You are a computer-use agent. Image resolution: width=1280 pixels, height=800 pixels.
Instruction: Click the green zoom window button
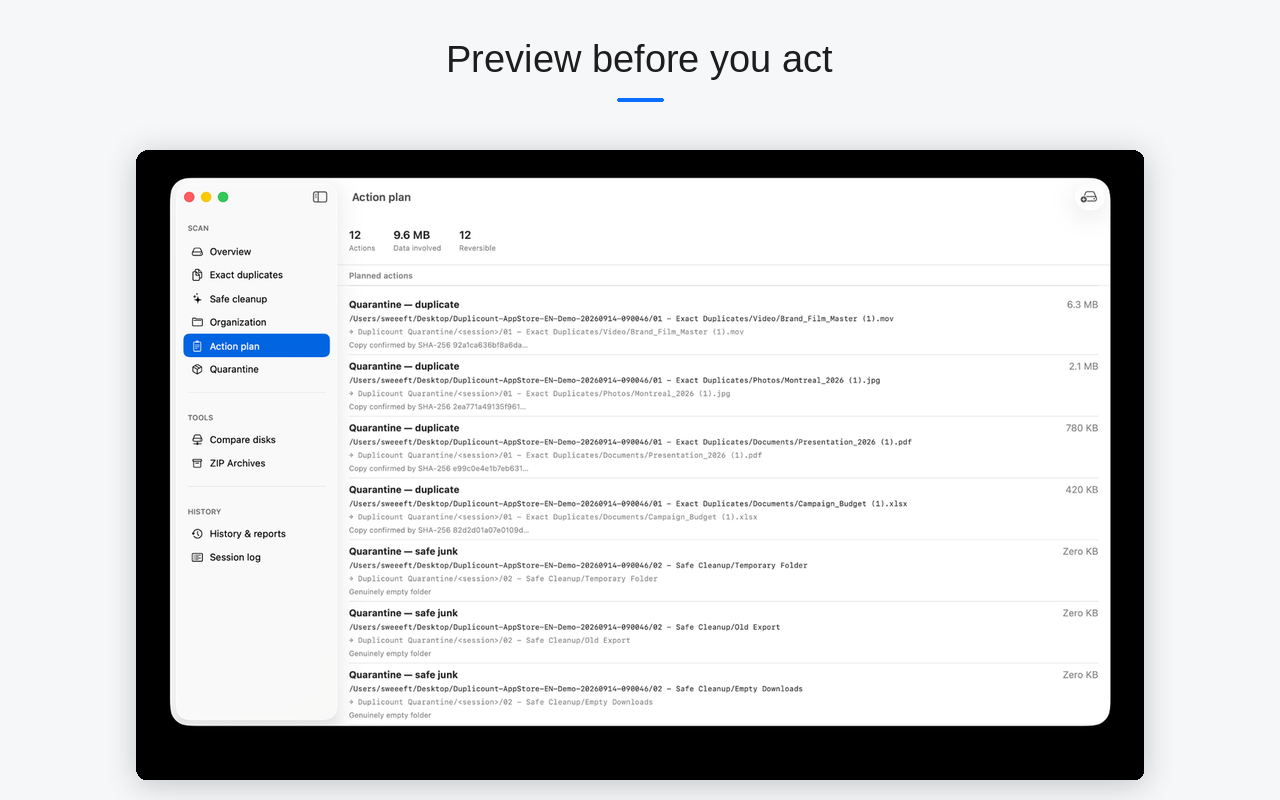(x=223, y=197)
